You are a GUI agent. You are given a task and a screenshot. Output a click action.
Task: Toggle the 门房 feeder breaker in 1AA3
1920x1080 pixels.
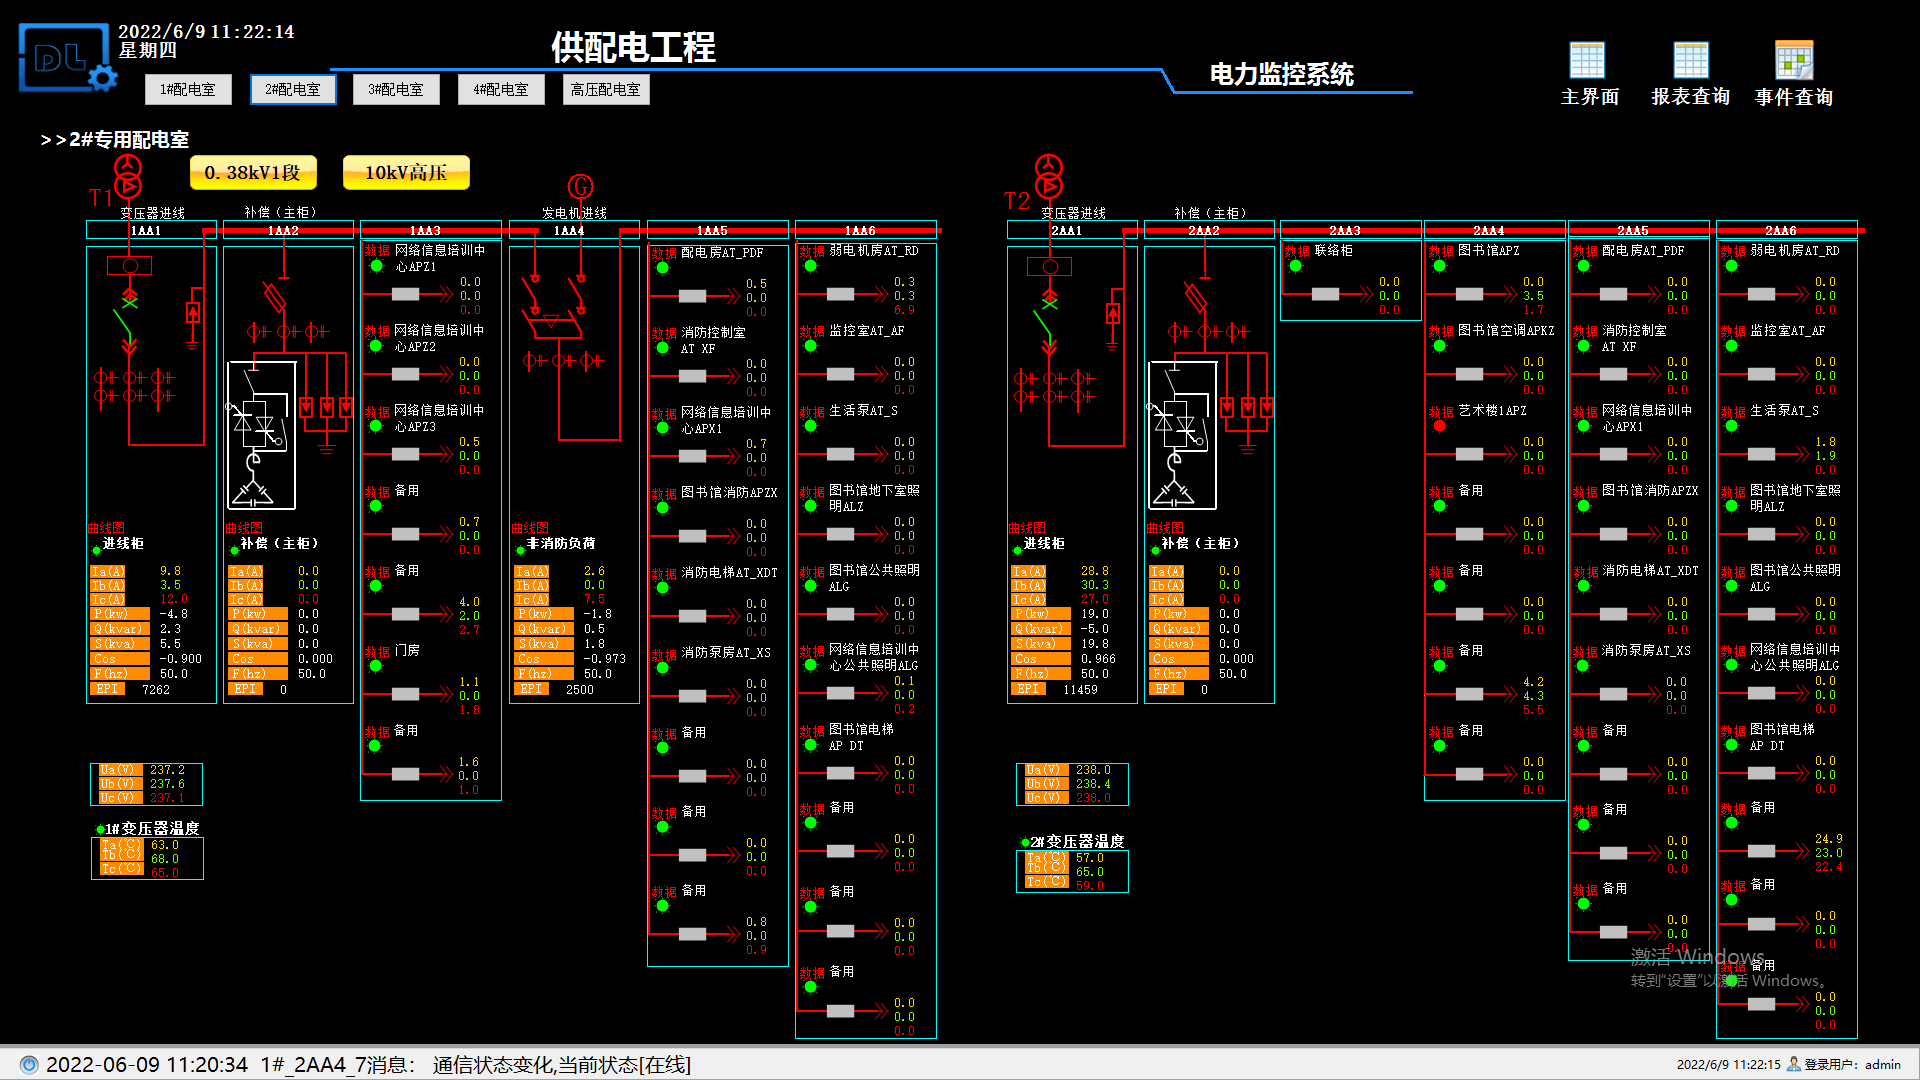[x=405, y=694]
